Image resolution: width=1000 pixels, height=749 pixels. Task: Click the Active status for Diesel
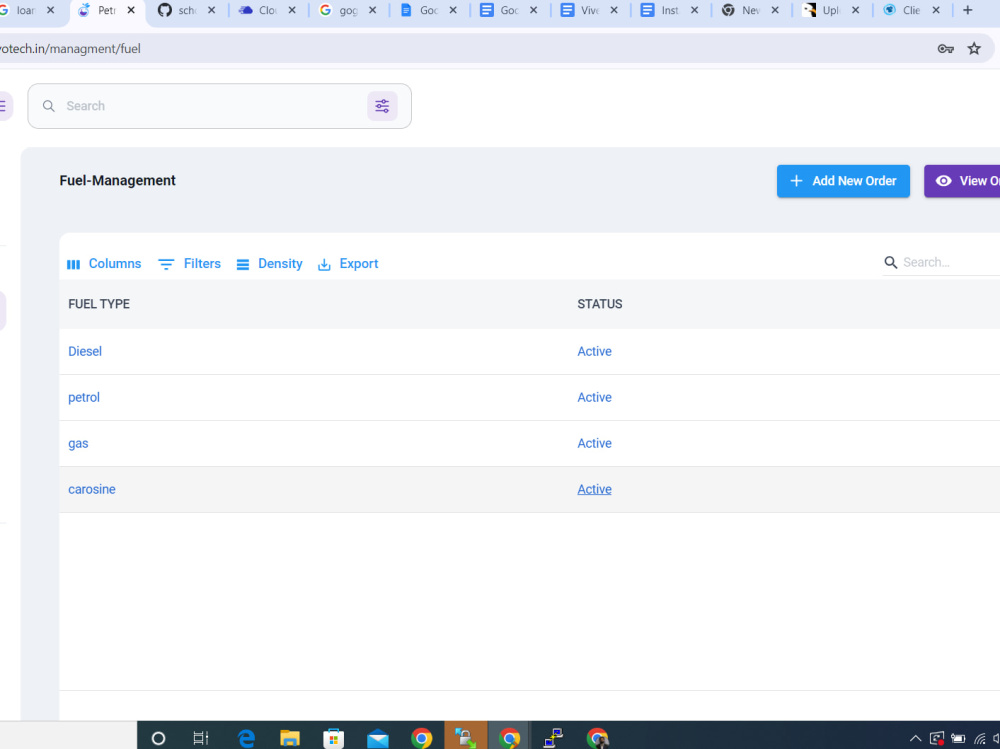click(x=594, y=352)
